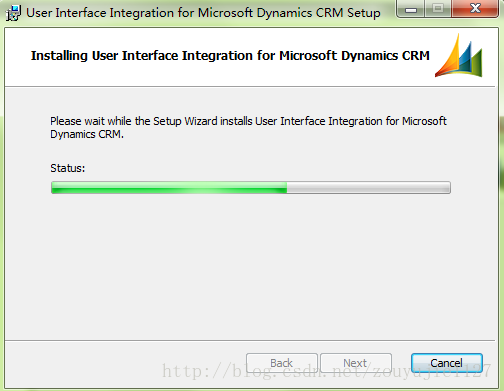Click the setup installer icon in title bar
504x391 pixels.
tap(13, 13)
